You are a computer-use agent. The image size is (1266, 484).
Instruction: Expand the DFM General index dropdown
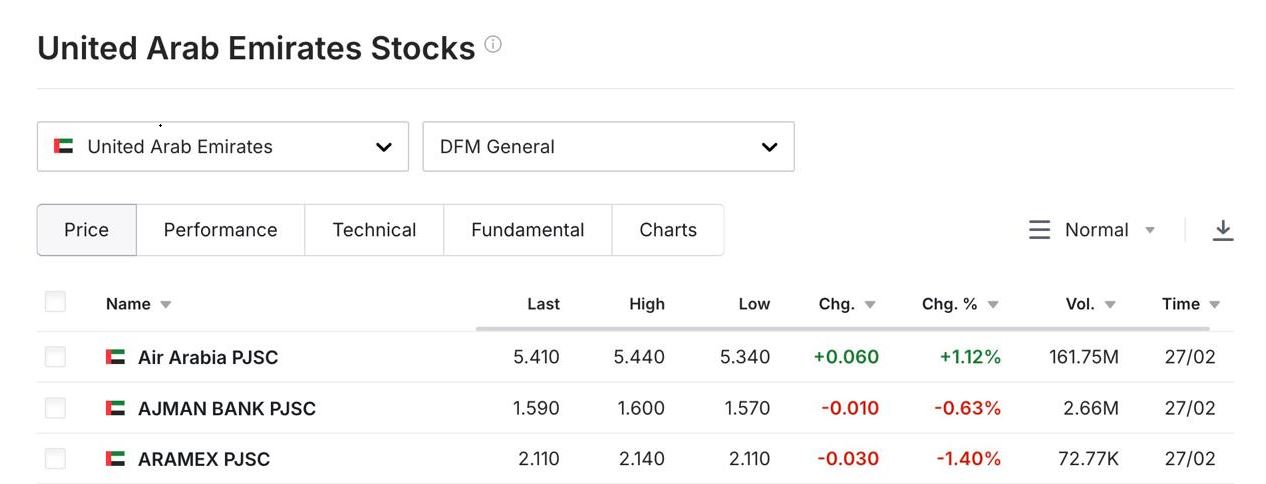tap(608, 147)
